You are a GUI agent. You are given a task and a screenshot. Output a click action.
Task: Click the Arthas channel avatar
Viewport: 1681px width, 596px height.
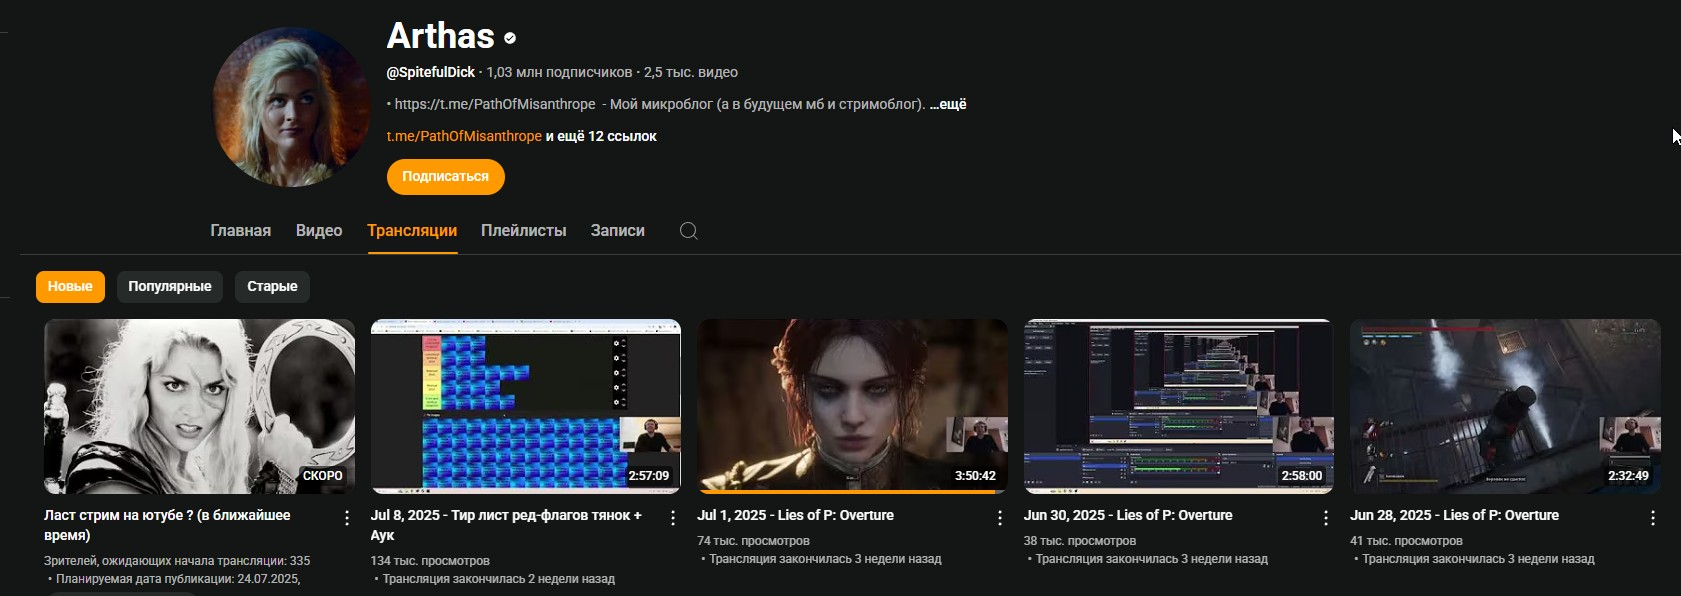click(x=292, y=107)
